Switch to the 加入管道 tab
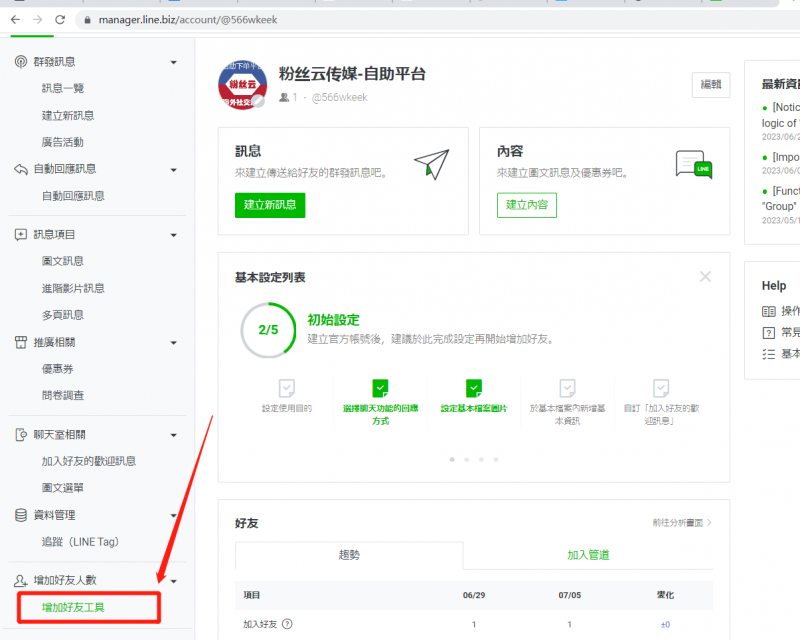800x640 pixels. coord(588,555)
